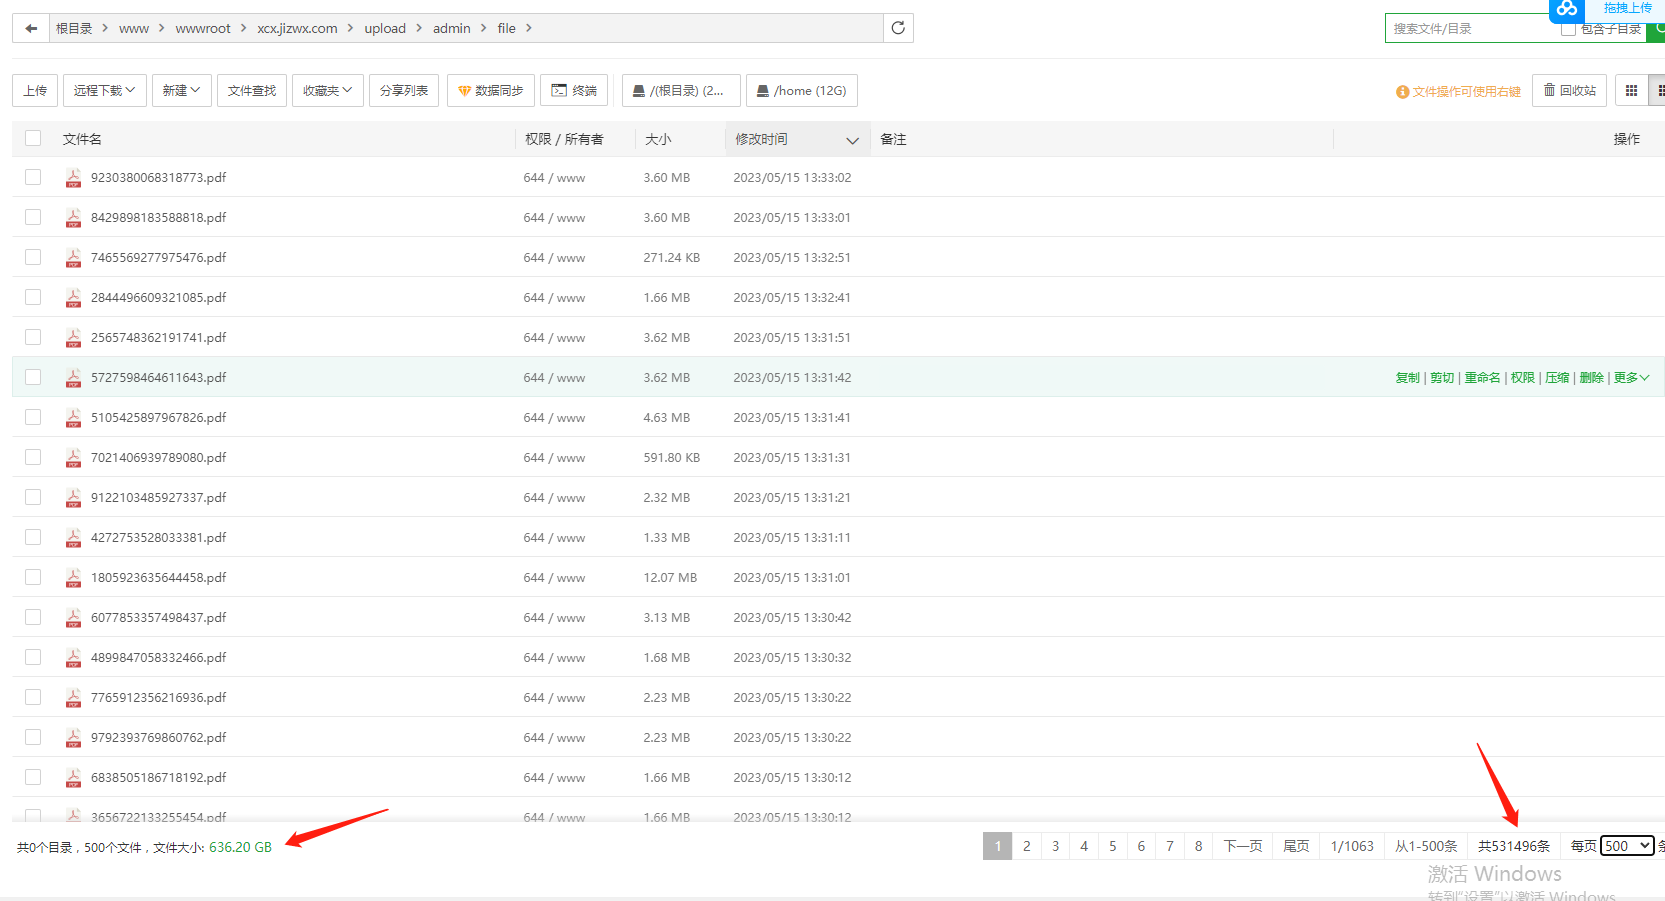The height and width of the screenshot is (901, 1665).
Task: Open 数据同步 data sync
Action: [490, 90]
